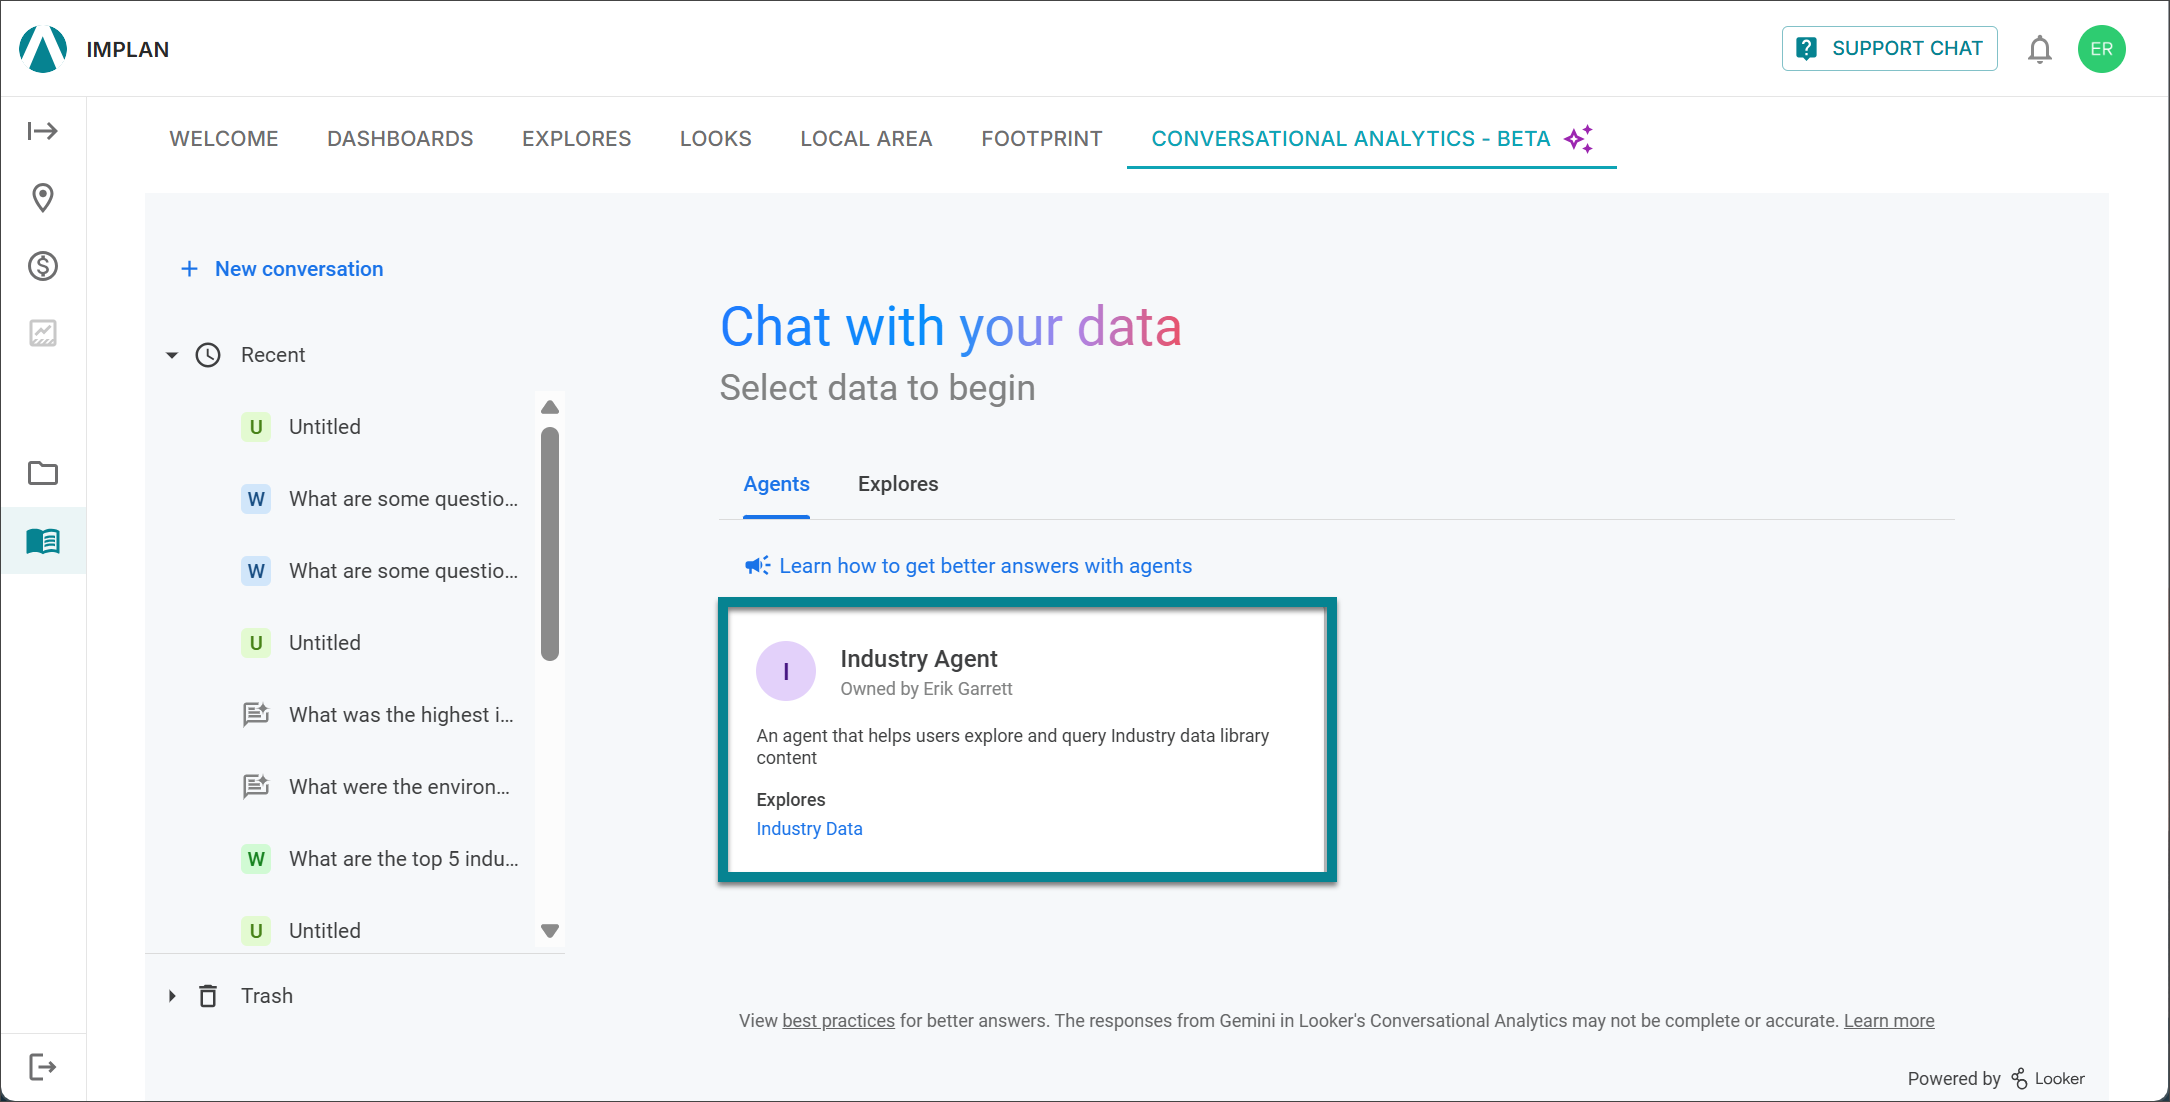This screenshot has width=2170, height=1102.
Task: Switch to the Explores data tab
Action: point(898,484)
